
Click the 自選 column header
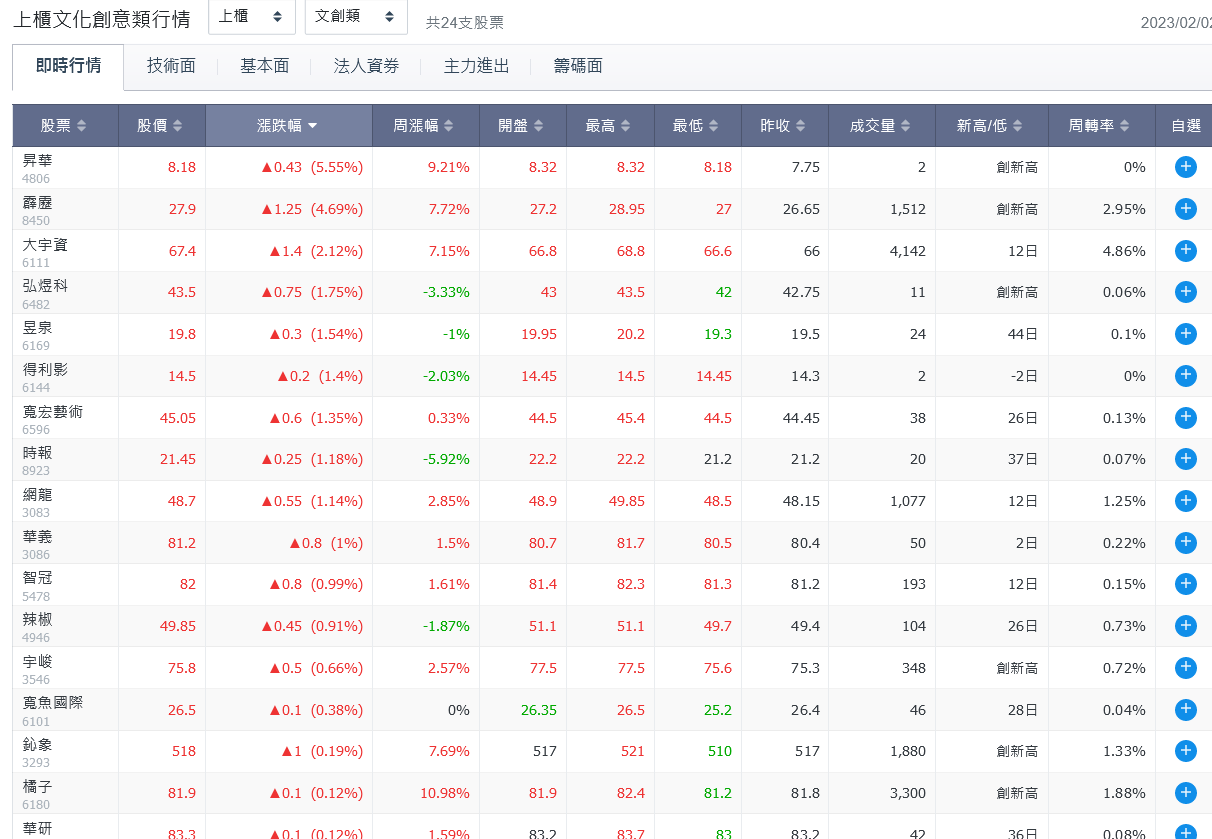pos(1185,126)
